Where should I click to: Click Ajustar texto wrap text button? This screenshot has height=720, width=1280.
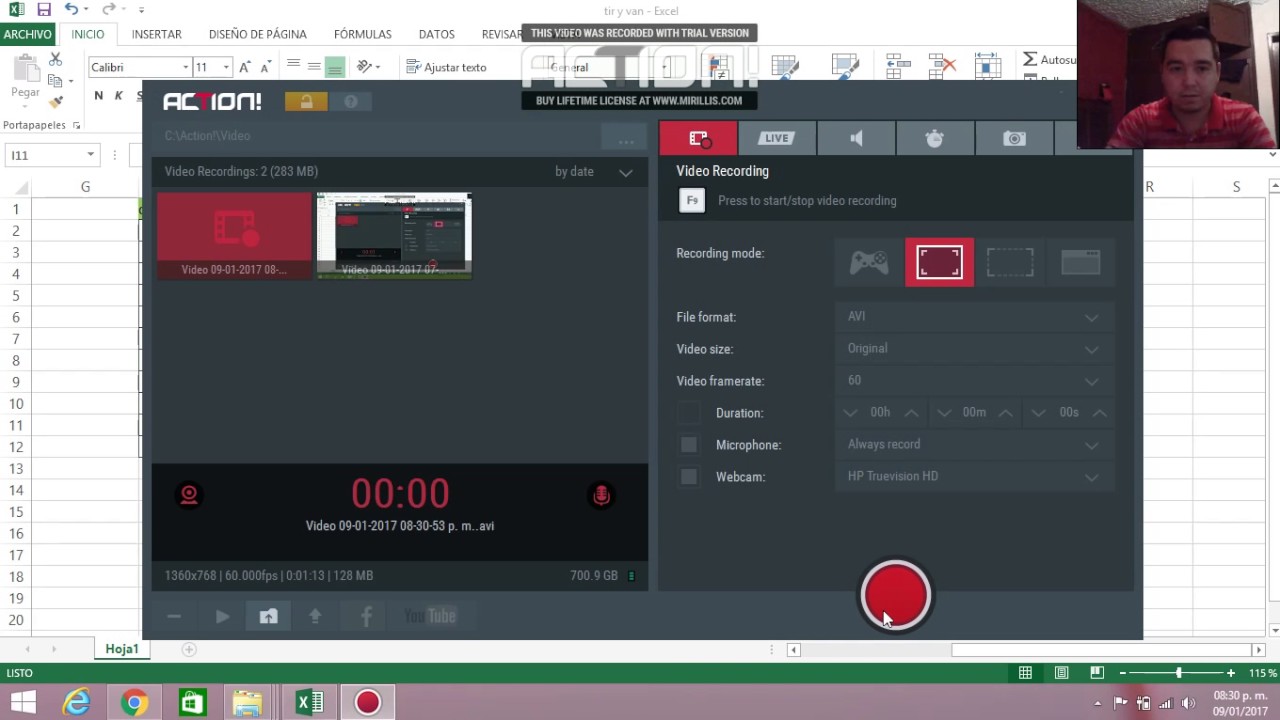[447, 67]
